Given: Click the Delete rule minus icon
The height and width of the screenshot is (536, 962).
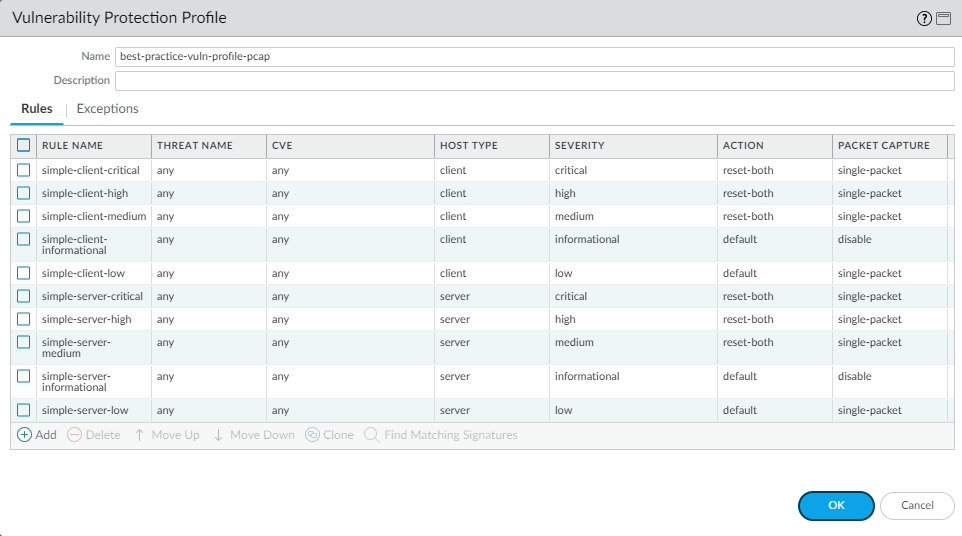Looking at the screenshot, I should click(x=74, y=435).
